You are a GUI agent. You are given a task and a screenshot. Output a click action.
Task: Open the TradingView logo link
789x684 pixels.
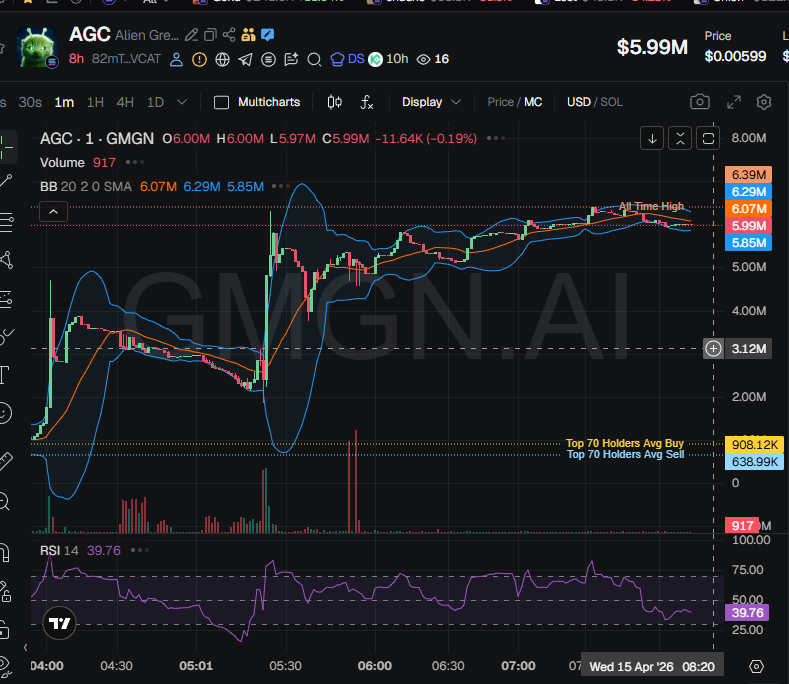(x=59, y=623)
